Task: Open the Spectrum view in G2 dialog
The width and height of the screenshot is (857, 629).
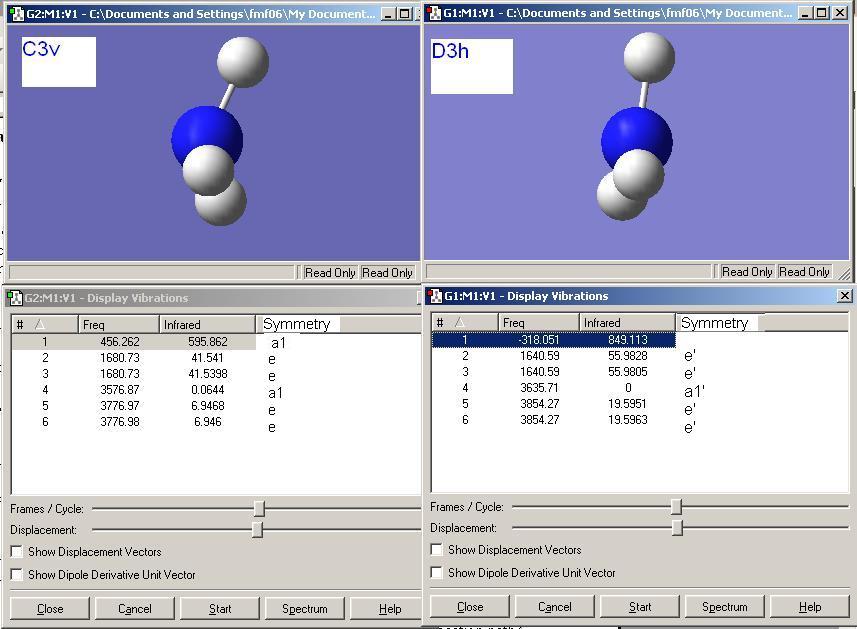Action: tap(304, 609)
